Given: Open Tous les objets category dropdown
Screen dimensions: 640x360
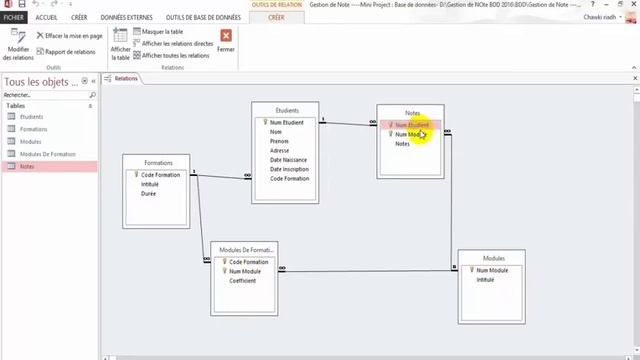Looking at the screenshot, I should point(84,81).
